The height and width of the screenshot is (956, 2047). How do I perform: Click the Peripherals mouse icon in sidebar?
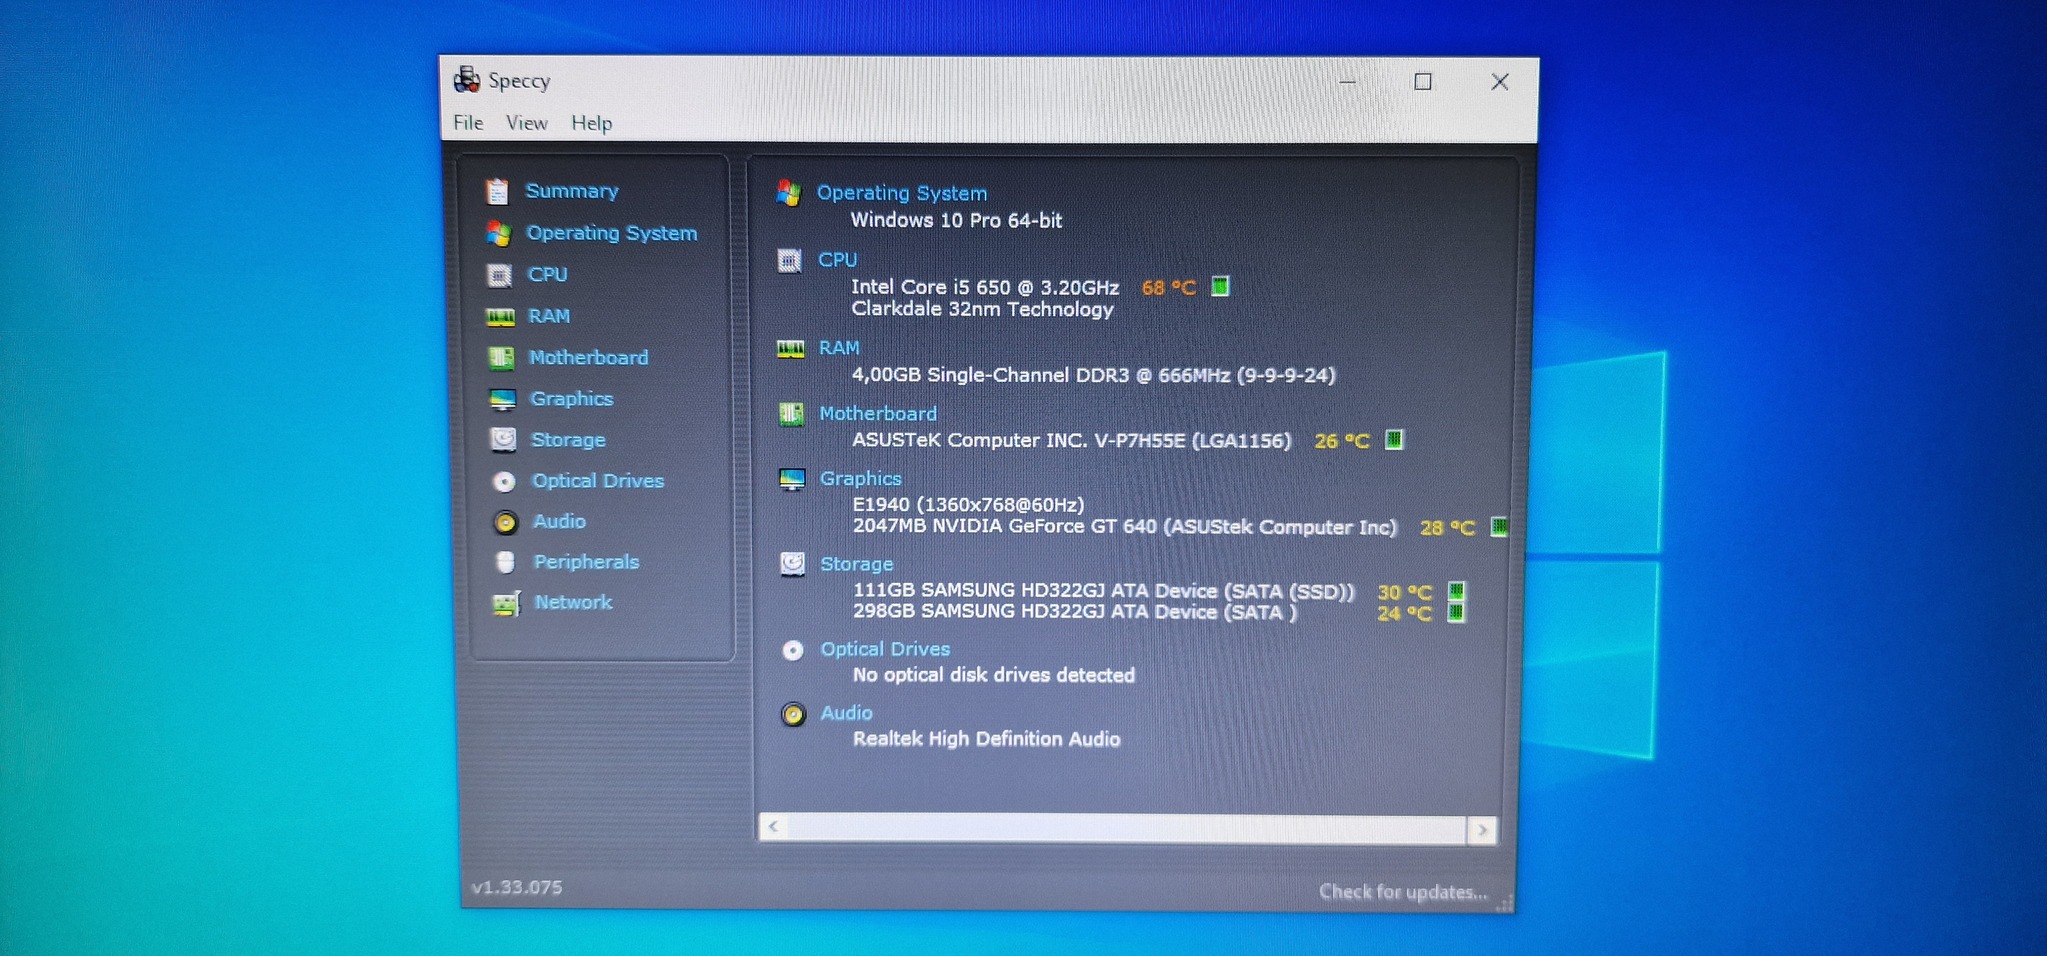(x=505, y=562)
